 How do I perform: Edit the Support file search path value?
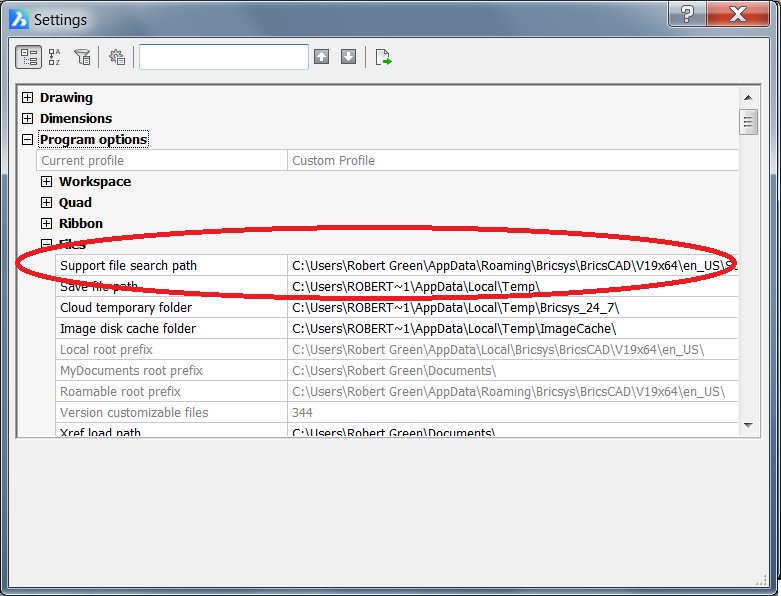pos(513,265)
